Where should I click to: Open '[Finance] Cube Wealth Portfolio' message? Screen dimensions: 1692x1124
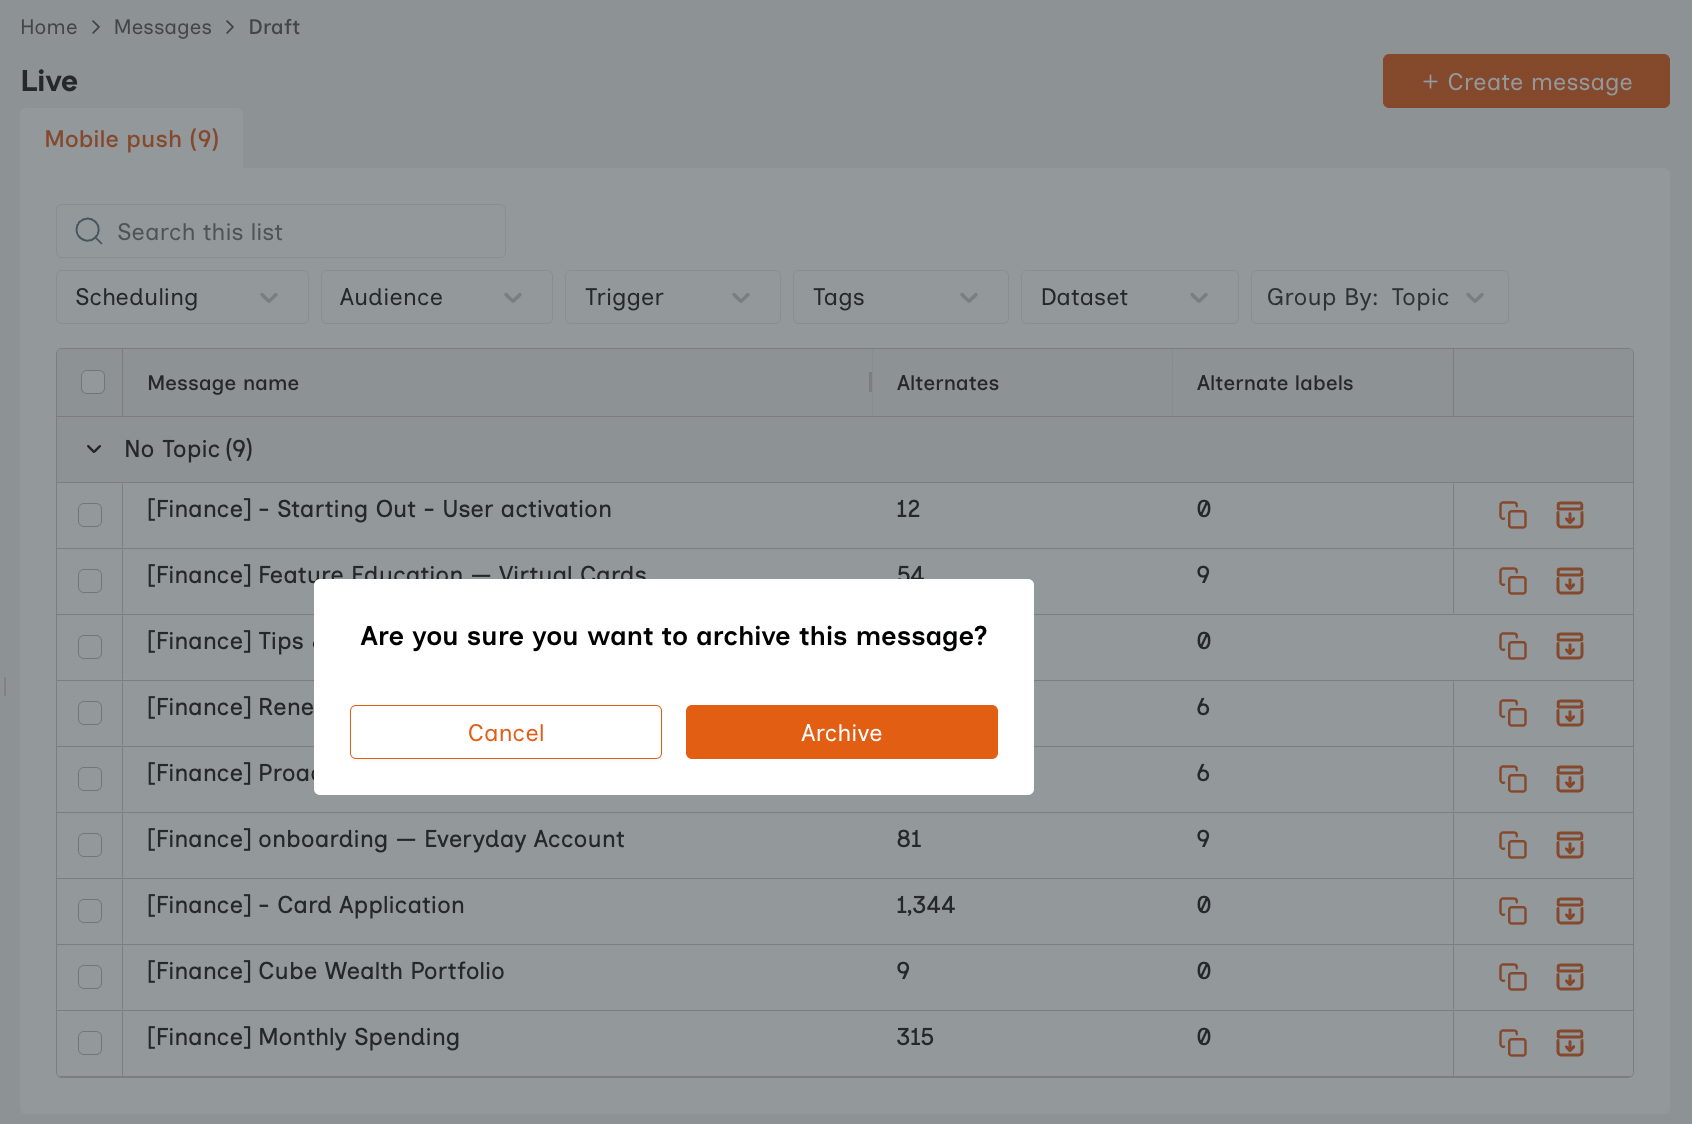[325, 971]
